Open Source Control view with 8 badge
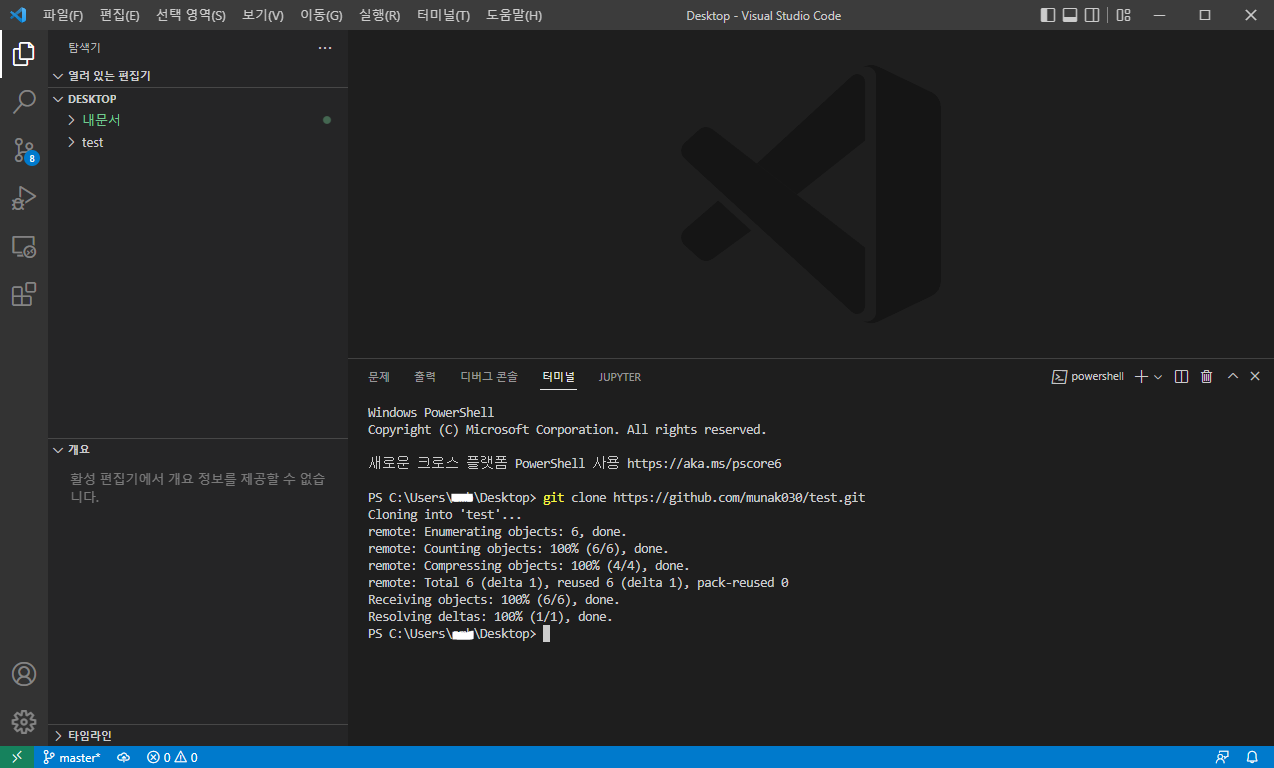 (x=24, y=150)
